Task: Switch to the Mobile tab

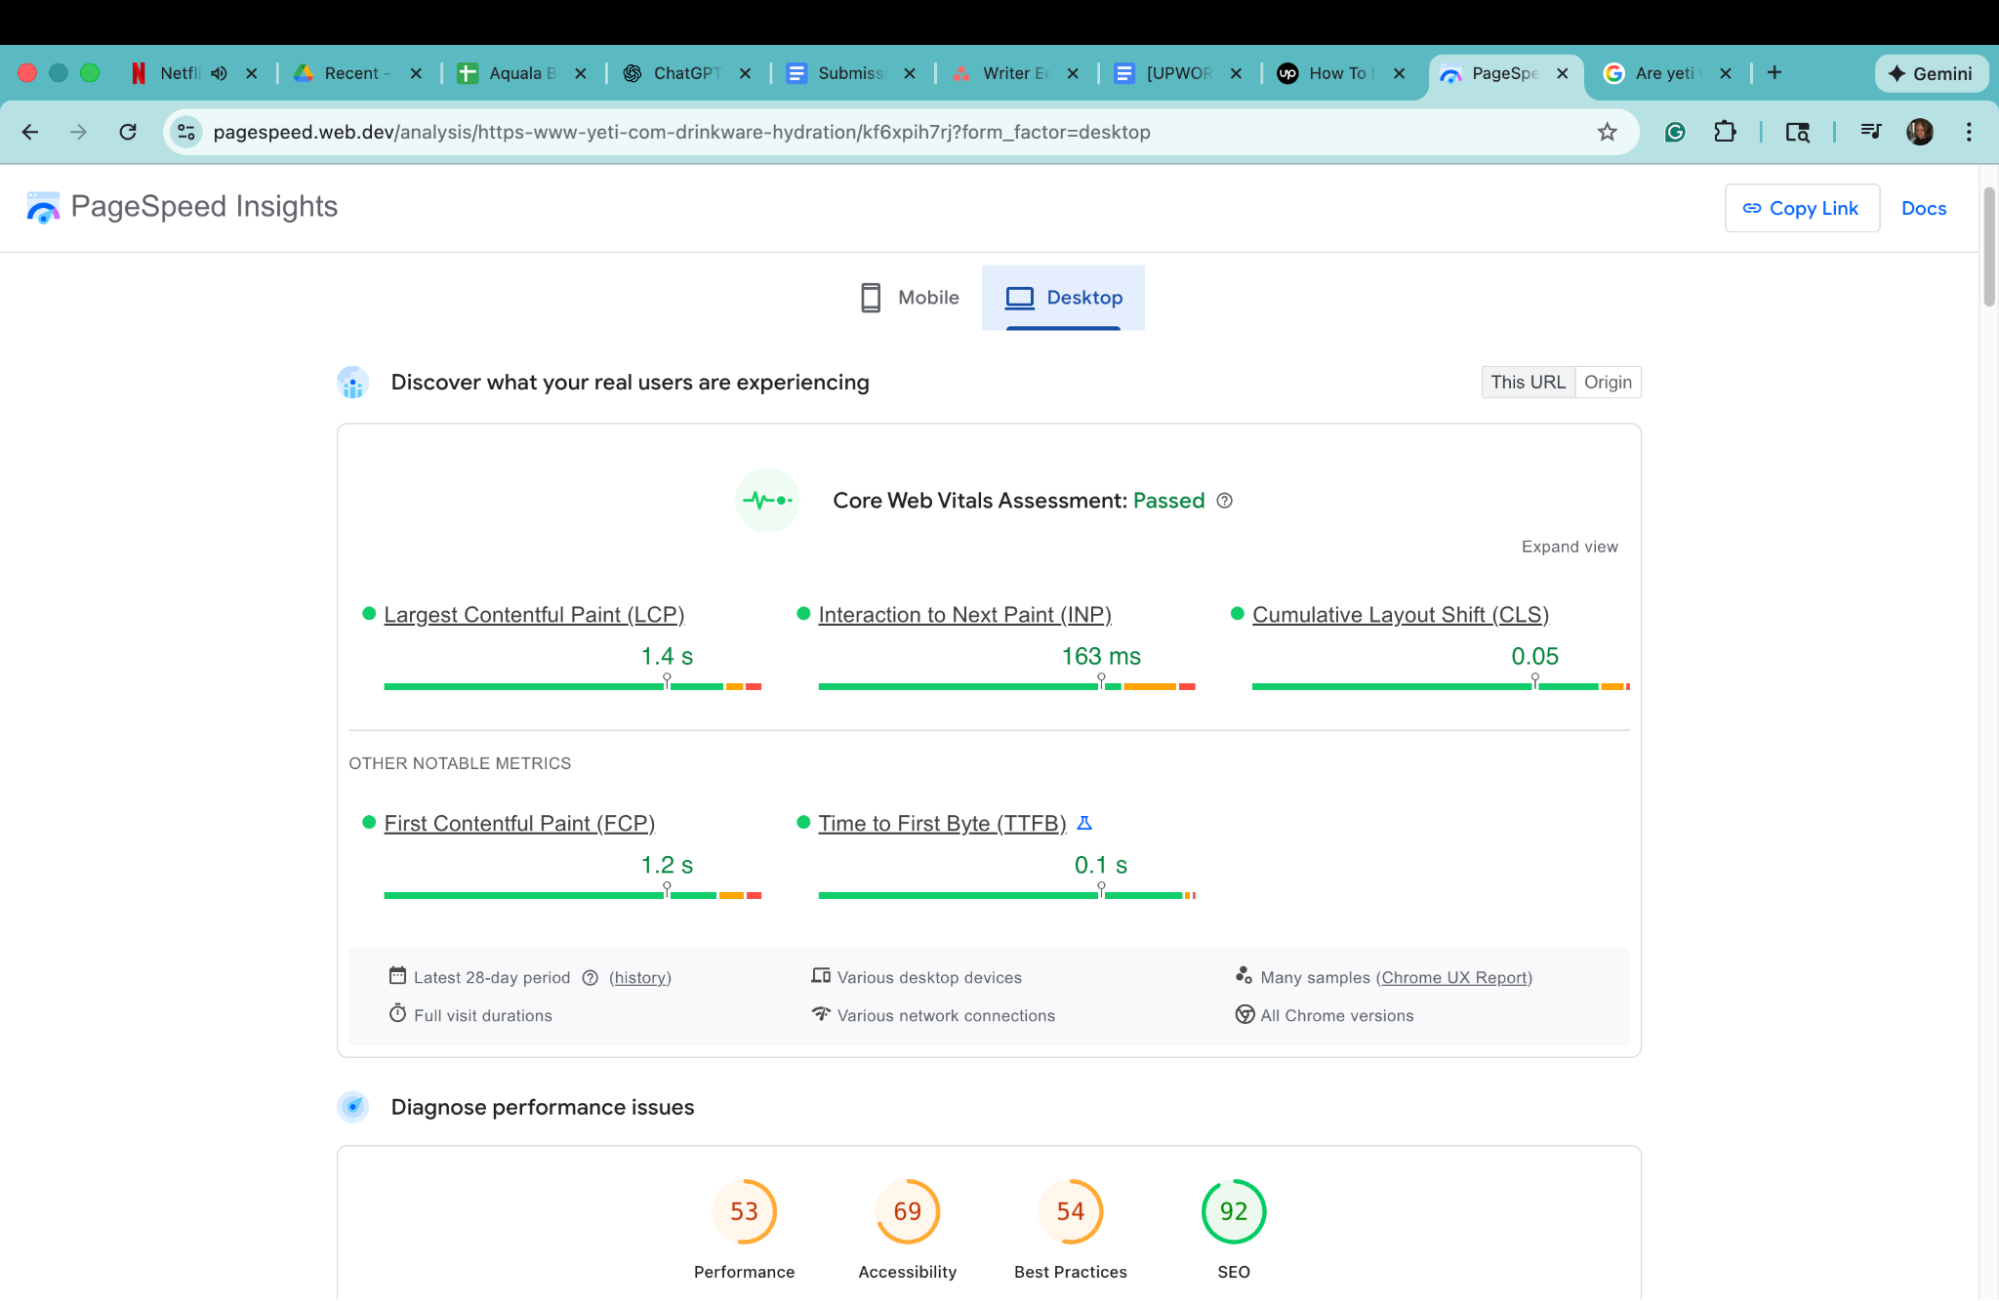Action: tap(909, 297)
